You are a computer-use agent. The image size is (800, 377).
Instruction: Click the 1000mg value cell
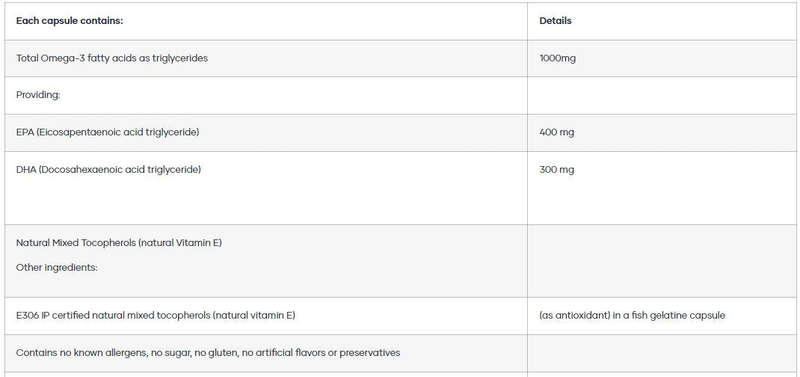[663, 59]
